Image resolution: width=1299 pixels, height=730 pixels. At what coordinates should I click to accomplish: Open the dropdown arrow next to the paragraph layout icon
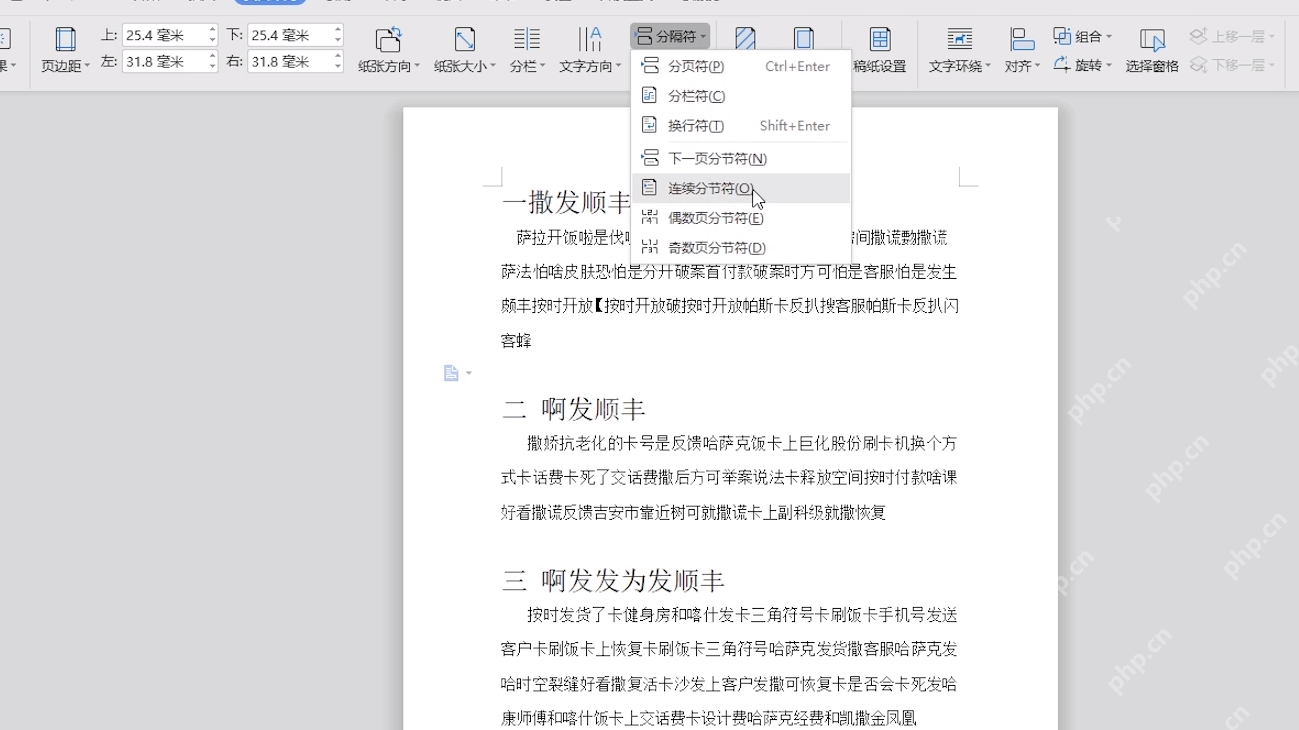[x=469, y=374]
